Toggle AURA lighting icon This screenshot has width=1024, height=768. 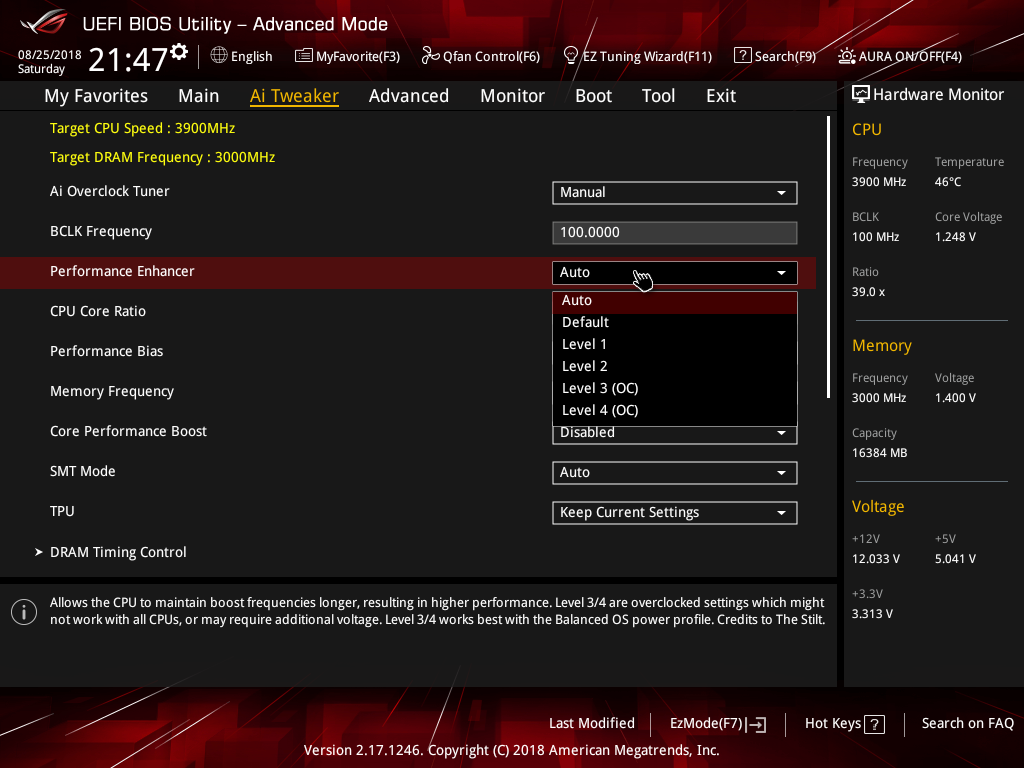click(x=846, y=56)
